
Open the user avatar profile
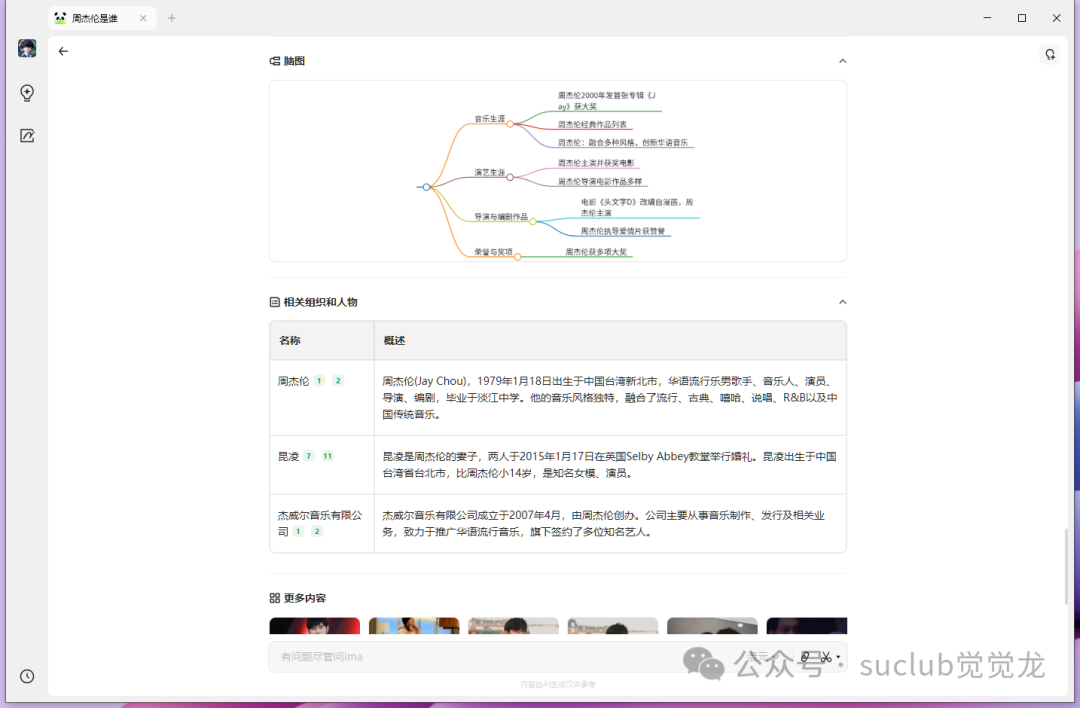pyautogui.click(x=27, y=48)
